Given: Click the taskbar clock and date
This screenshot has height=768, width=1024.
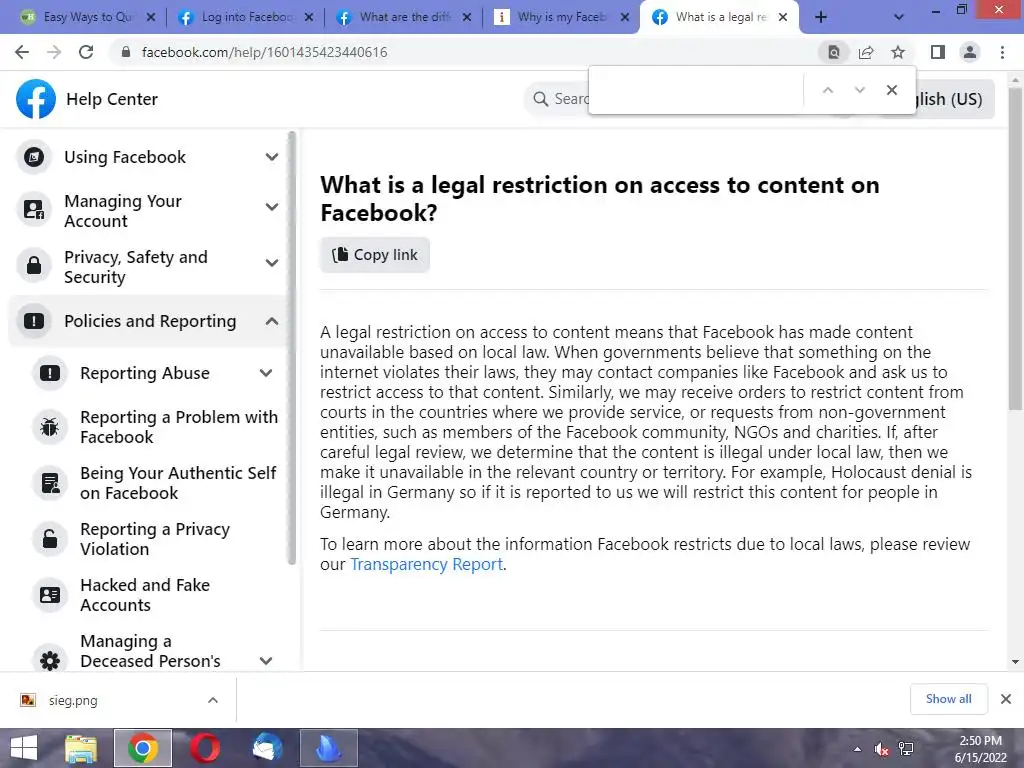Looking at the screenshot, I should click(980, 749).
